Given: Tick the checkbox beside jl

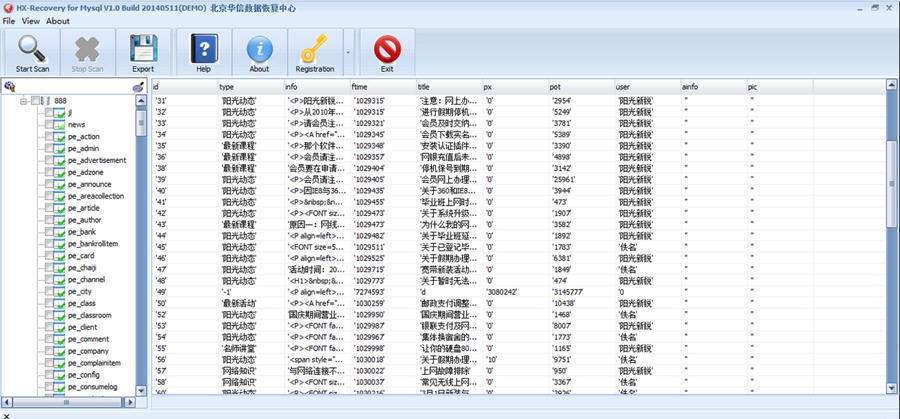Looking at the screenshot, I should coord(49,112).
